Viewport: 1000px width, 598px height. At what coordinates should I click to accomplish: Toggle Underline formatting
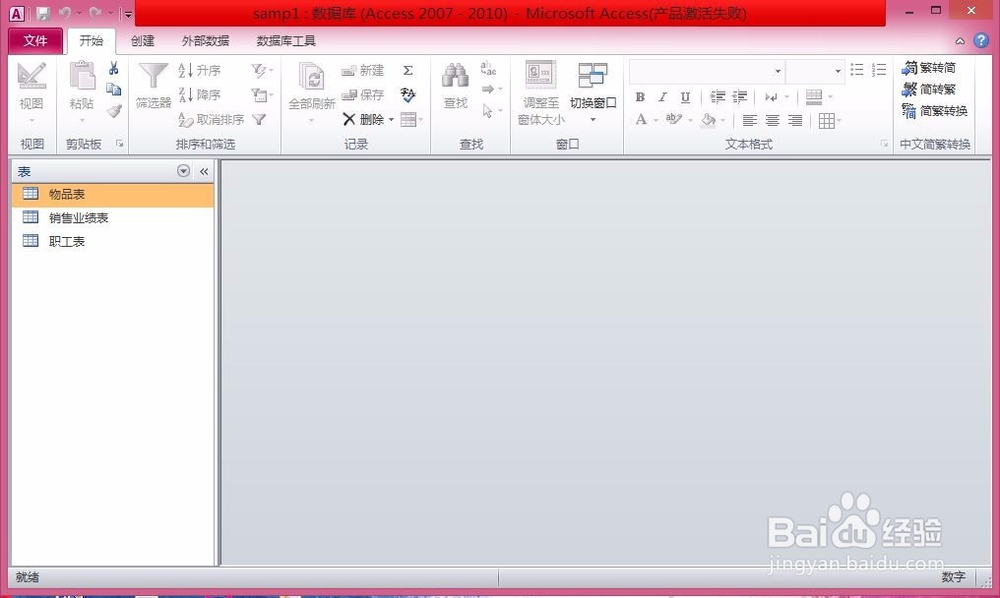pos(685,97)
